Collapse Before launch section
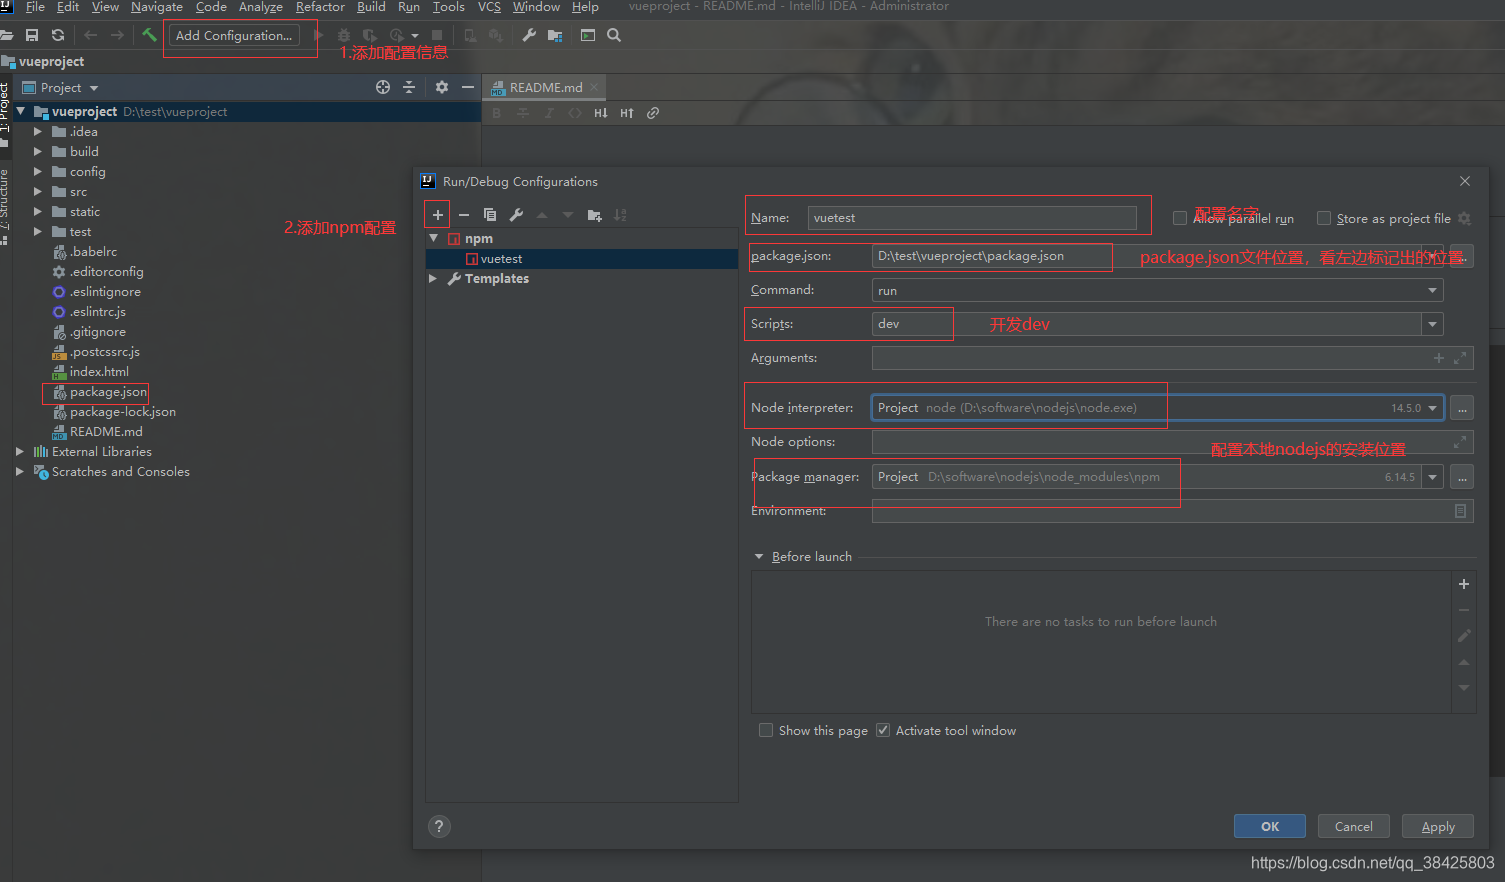The image size is (1505, 882). click(759, 556)
